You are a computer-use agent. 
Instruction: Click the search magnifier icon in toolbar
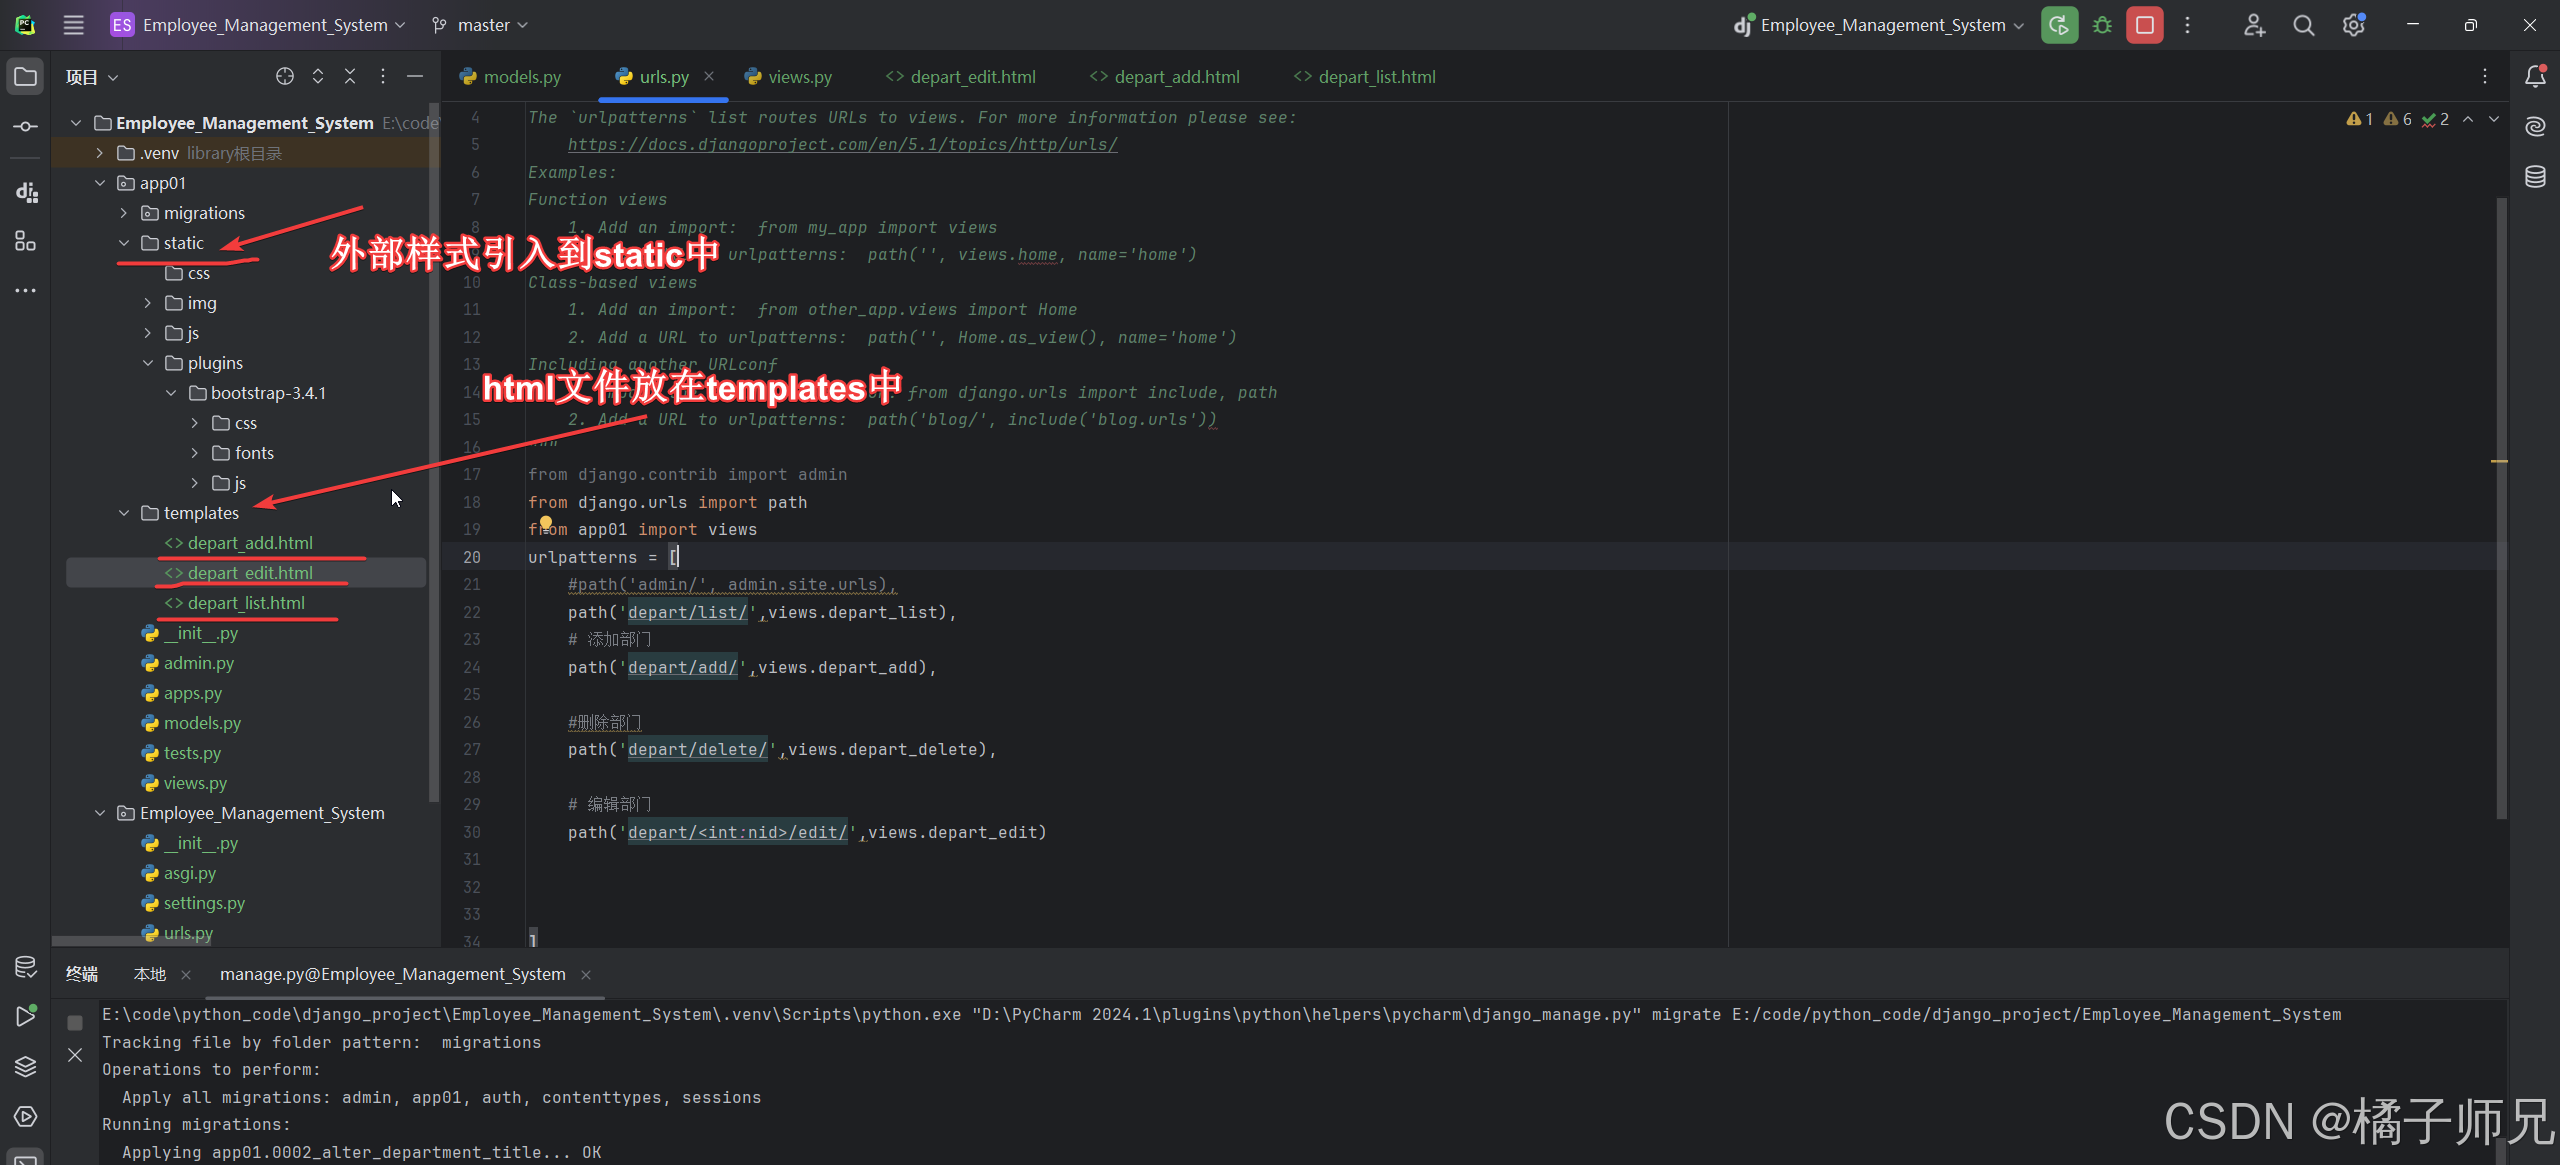click(x=2304, y=24)
